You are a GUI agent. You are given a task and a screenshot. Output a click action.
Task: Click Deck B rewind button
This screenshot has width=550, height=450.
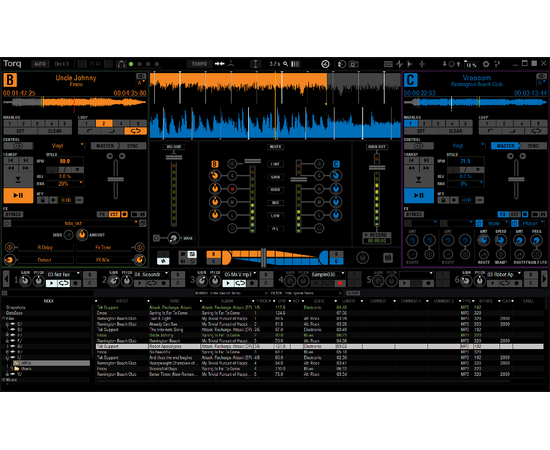pyautogui.click(x=11, y=168)
